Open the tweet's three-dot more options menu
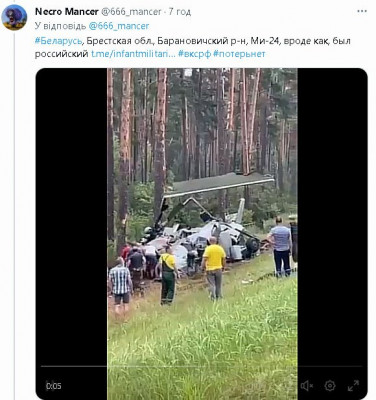 pyautogui.click(x=362, y=11)
